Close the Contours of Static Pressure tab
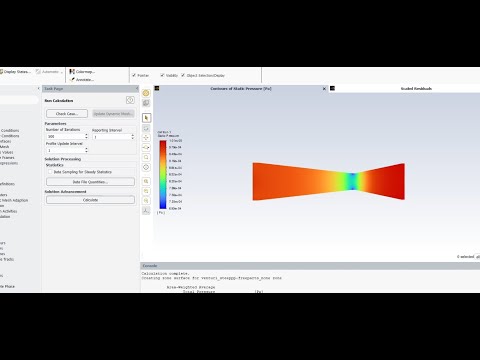 324,89
